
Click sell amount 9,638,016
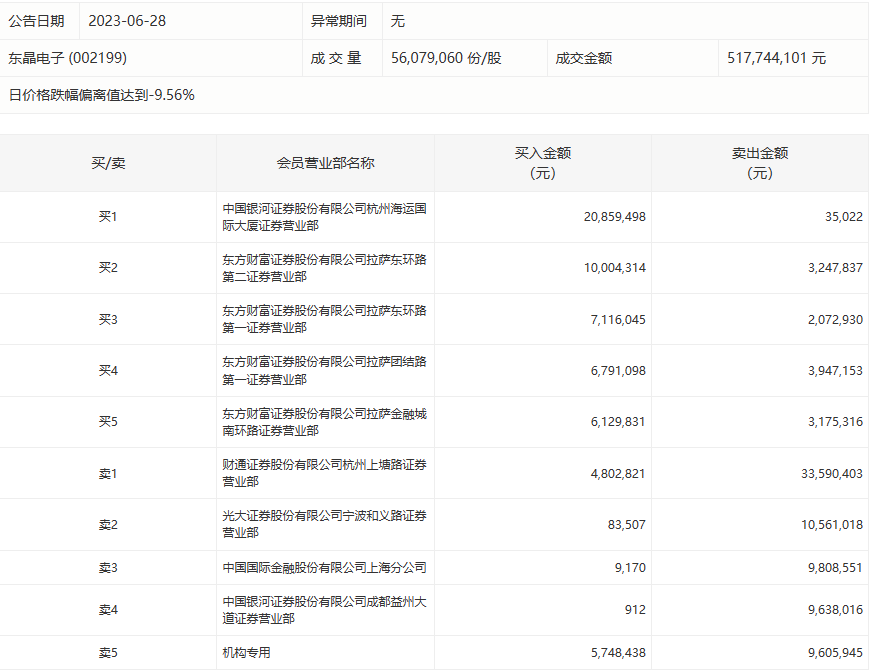(835, 610)
